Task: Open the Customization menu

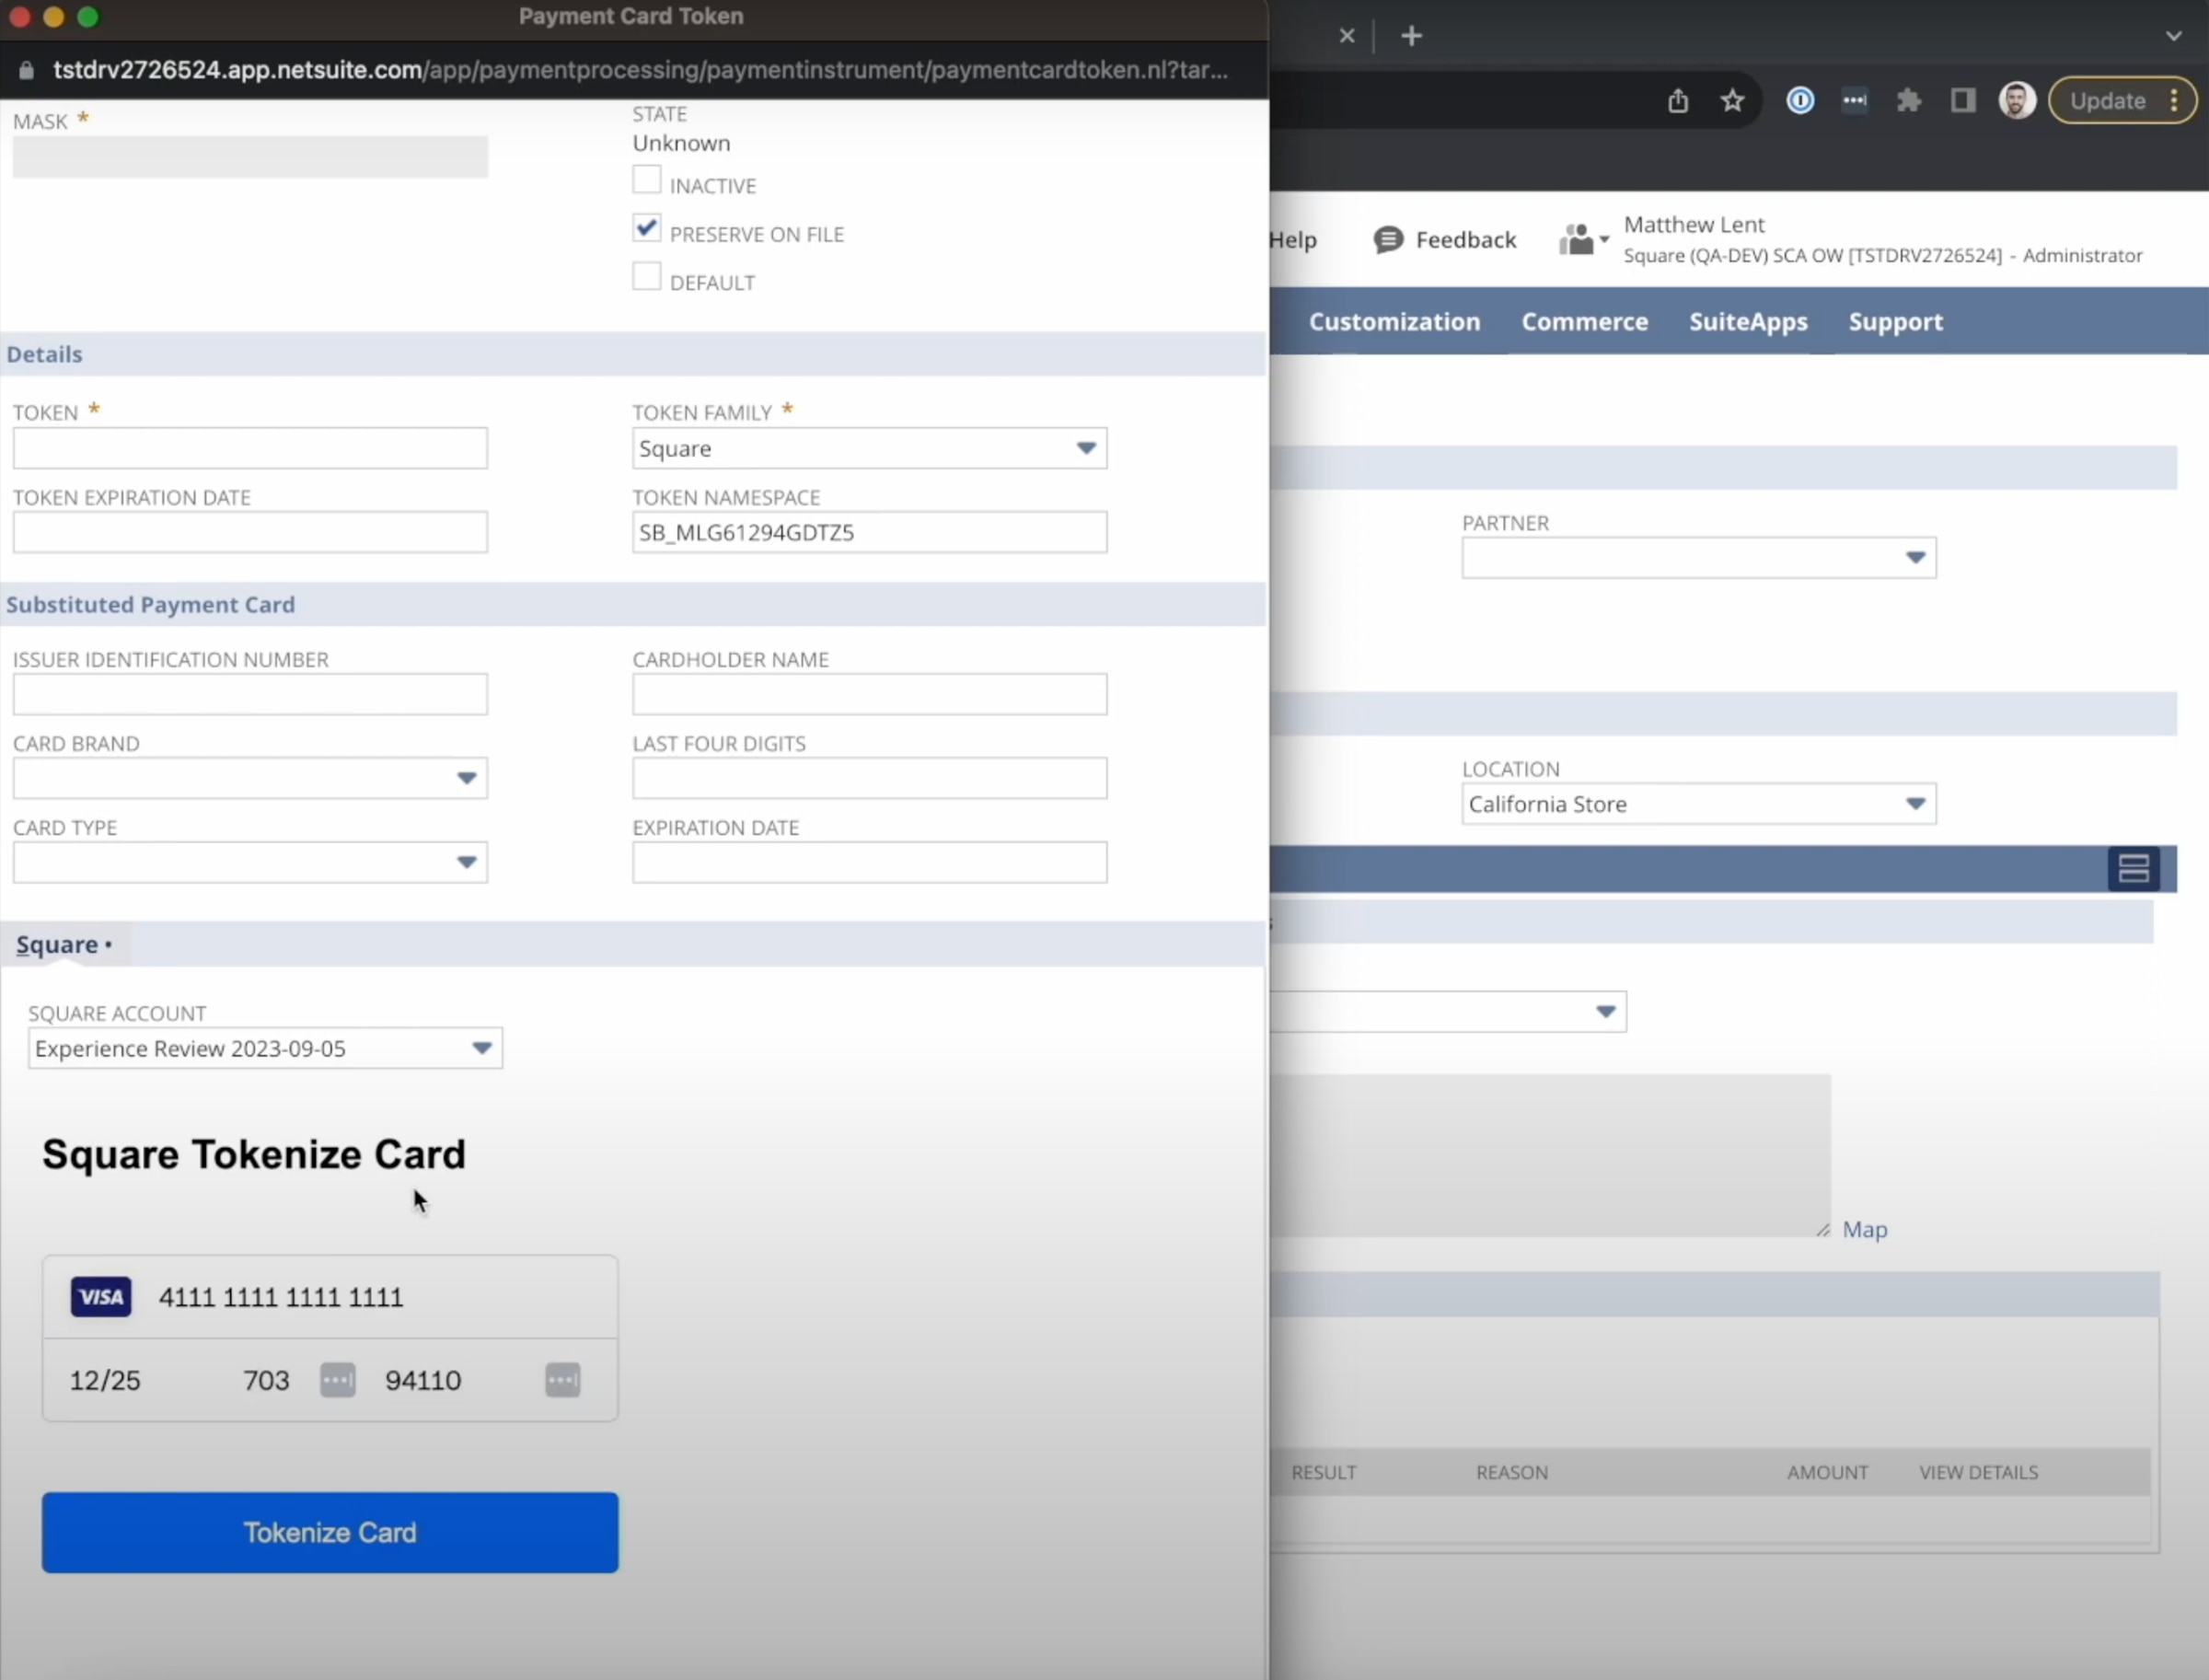Action: [x=1394, y=322]
